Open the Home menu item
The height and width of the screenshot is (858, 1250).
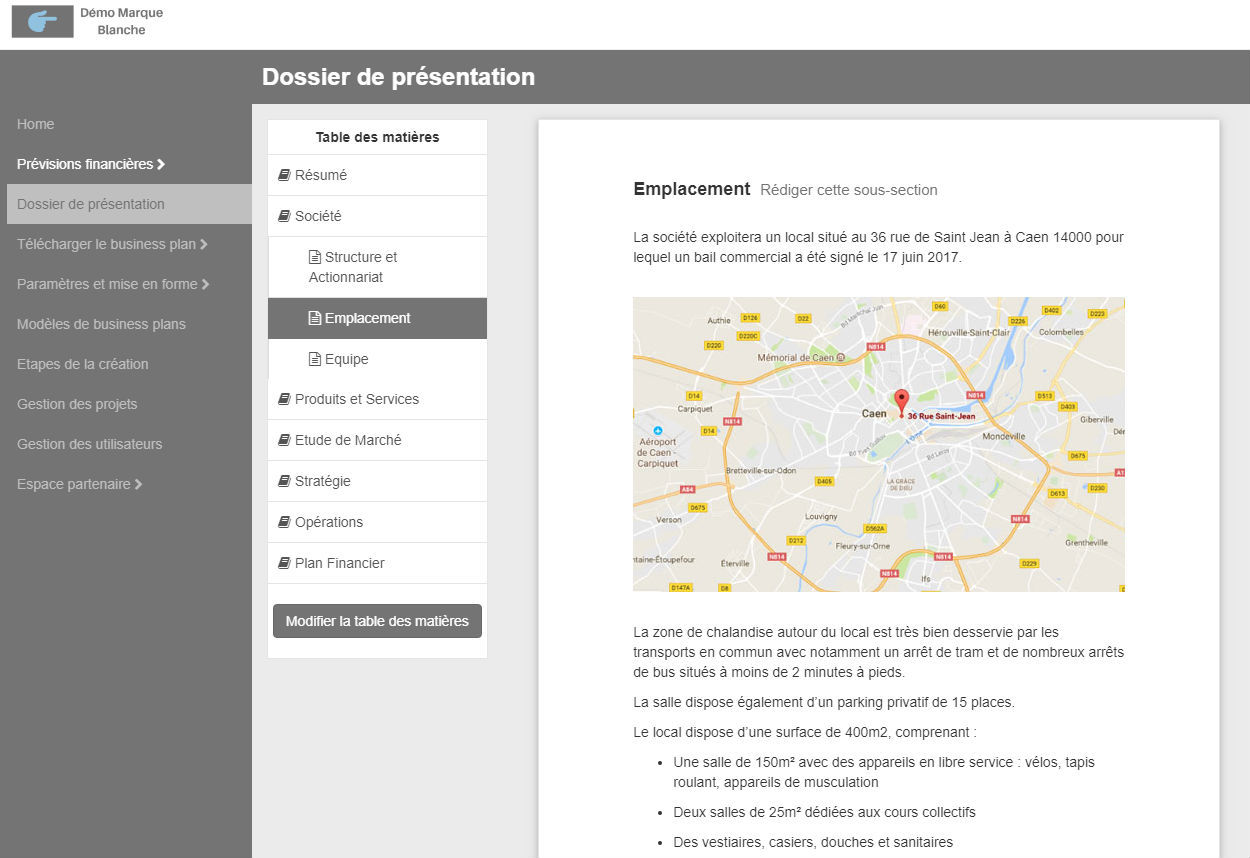36,124
